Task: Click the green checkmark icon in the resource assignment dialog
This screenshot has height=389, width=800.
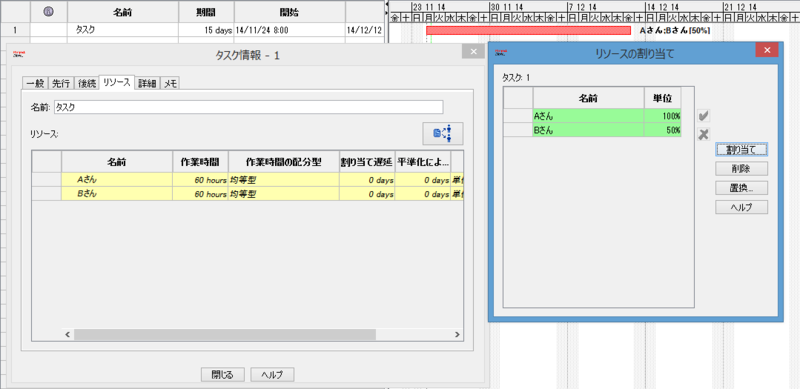Action: coord(704,116)
